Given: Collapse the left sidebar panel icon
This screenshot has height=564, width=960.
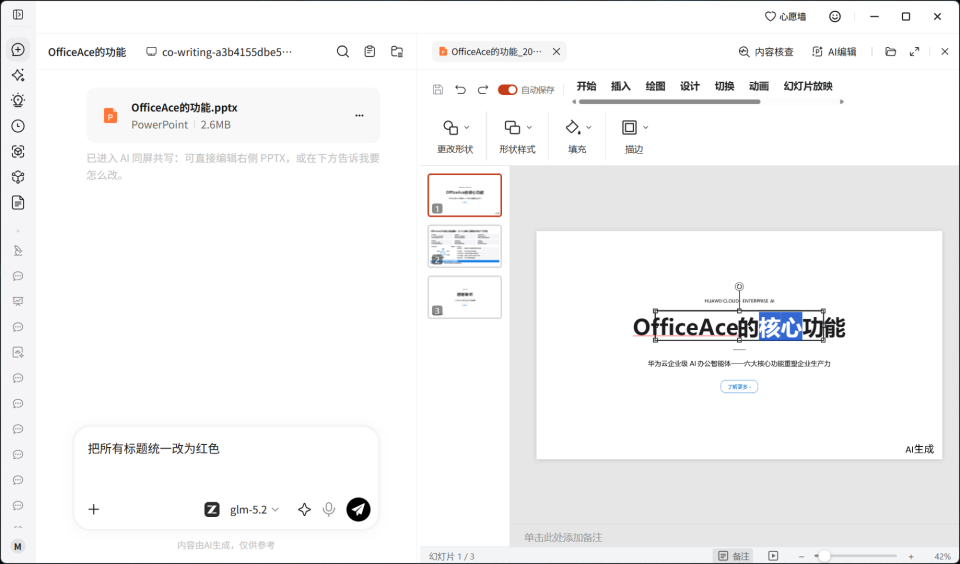Looking at the screenshot, I should (x=18, y=14).
